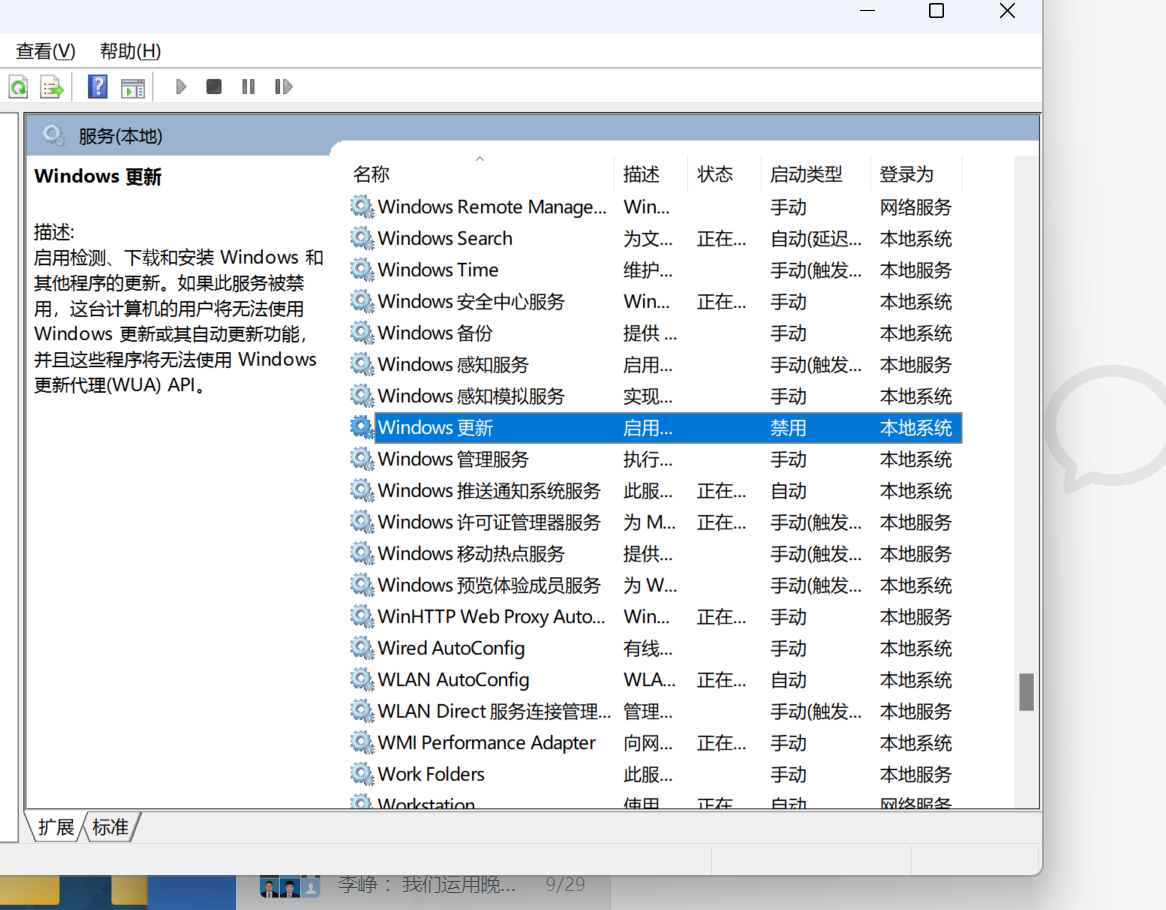Viewport: 1166px width, 910px height.
Task: Click the 维护... description of Windows Time
Action: tap(648, 270)
